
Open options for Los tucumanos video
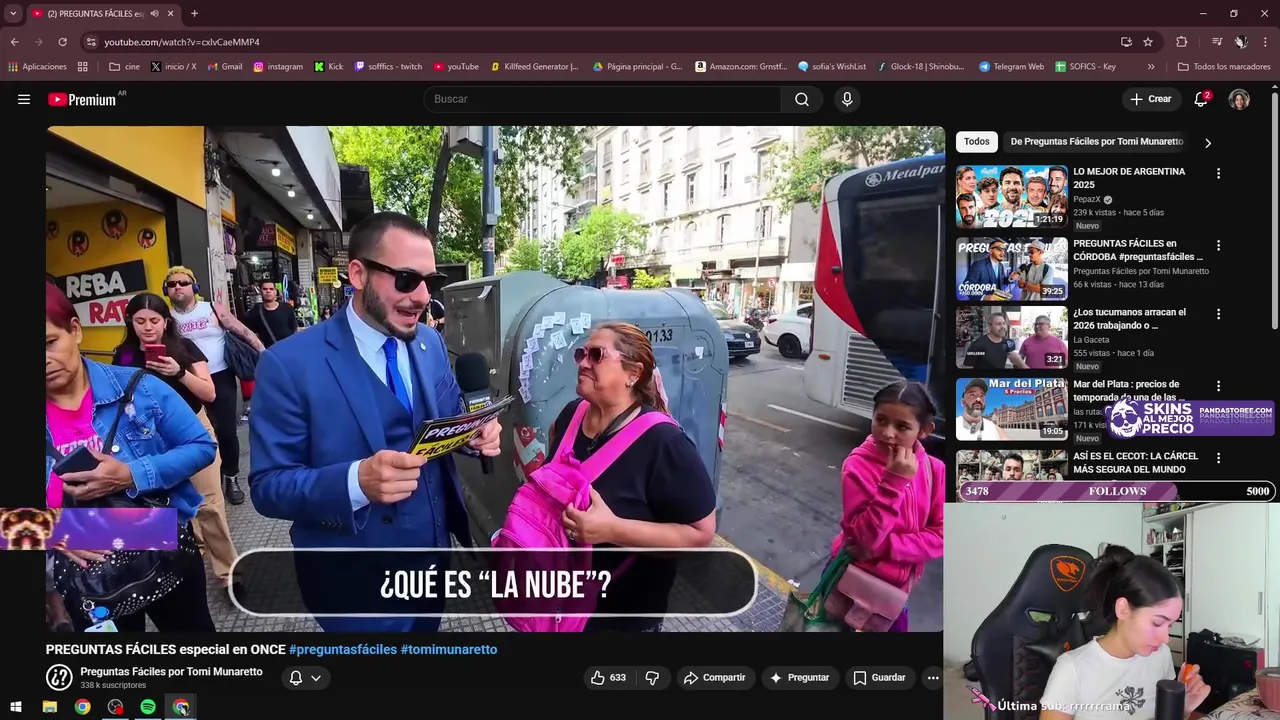pos(1218,314)
